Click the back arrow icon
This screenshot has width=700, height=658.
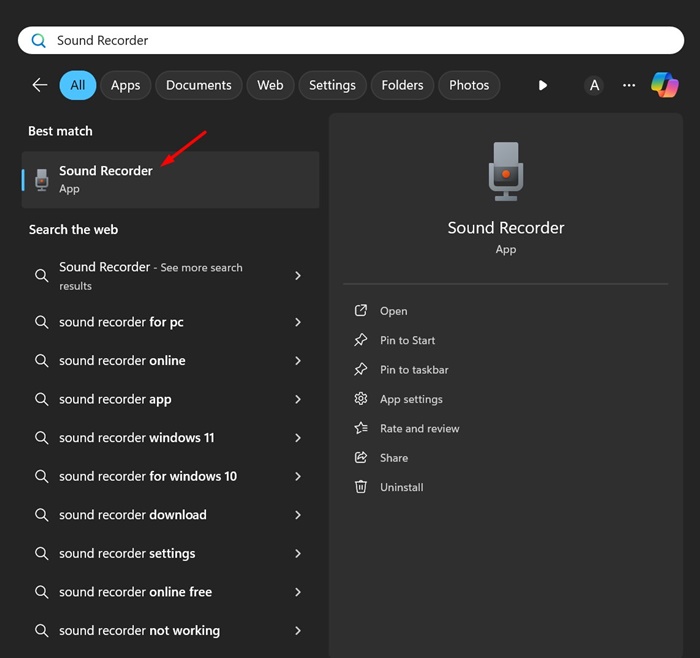pyautogui.click(x=40, y=85)
